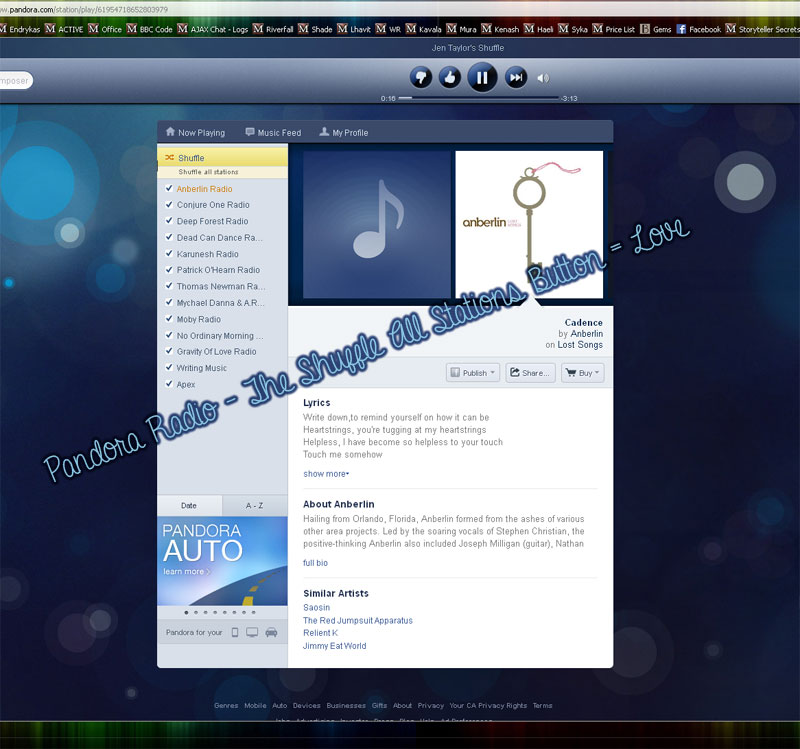Click the Share button

530,373
